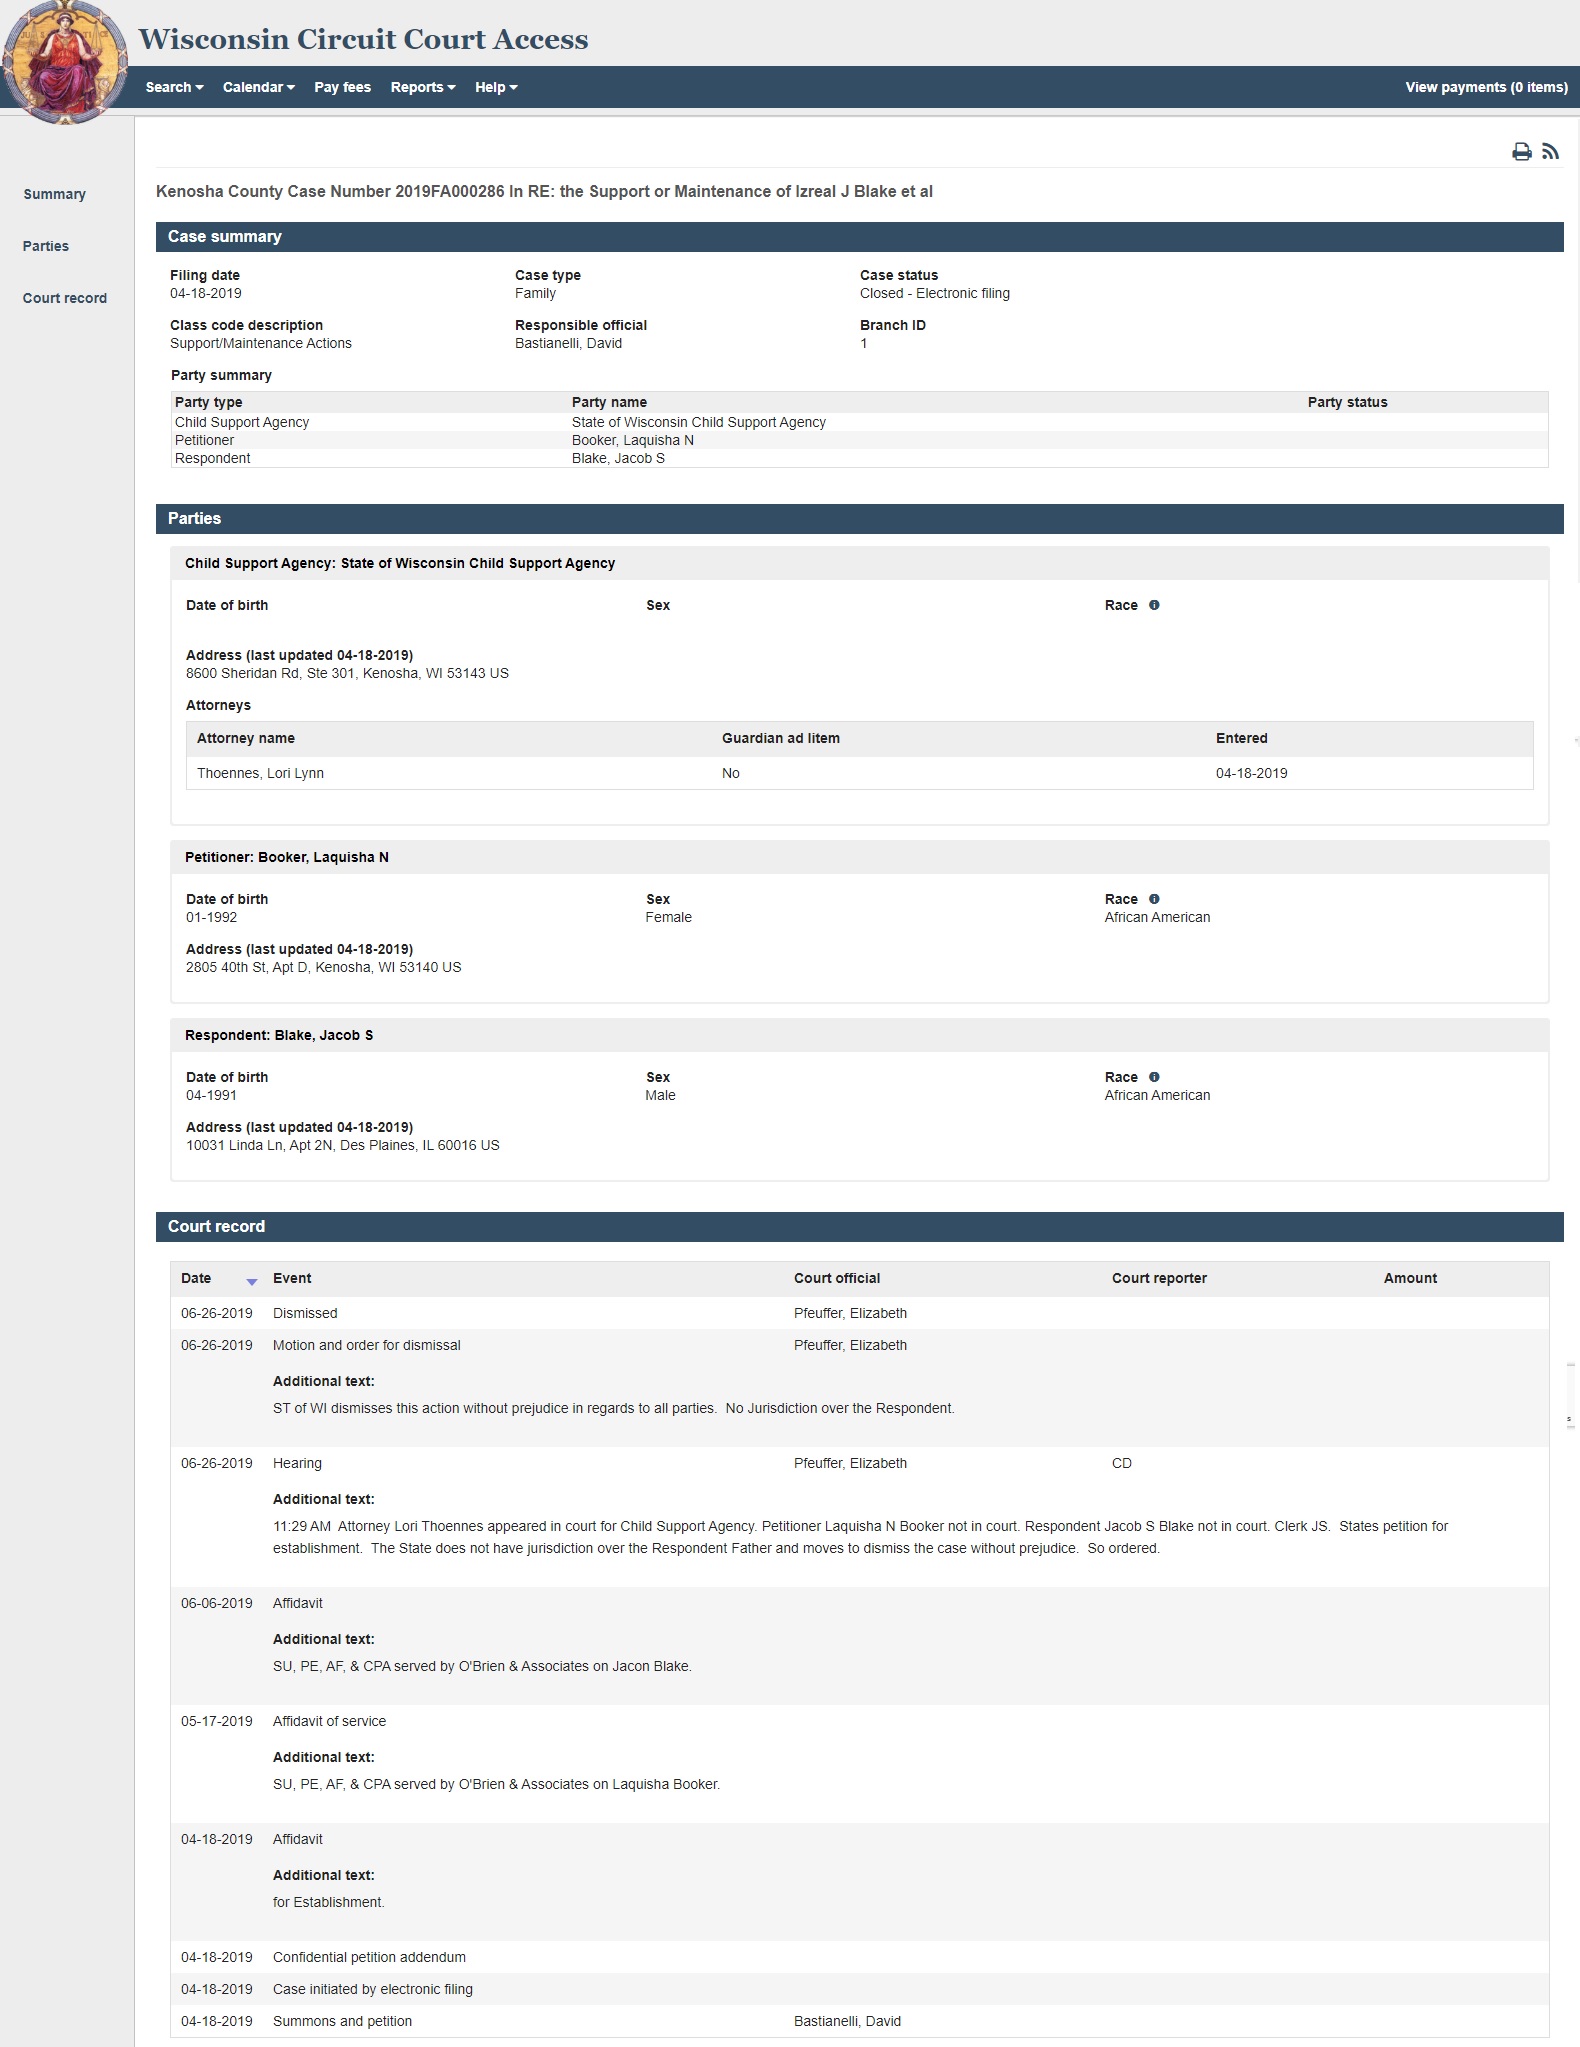1580x2047 pixels.
Task: Click State of Wisconsin Child Support Agency party name
Action: pyautogui.click(x=699, y=422)
